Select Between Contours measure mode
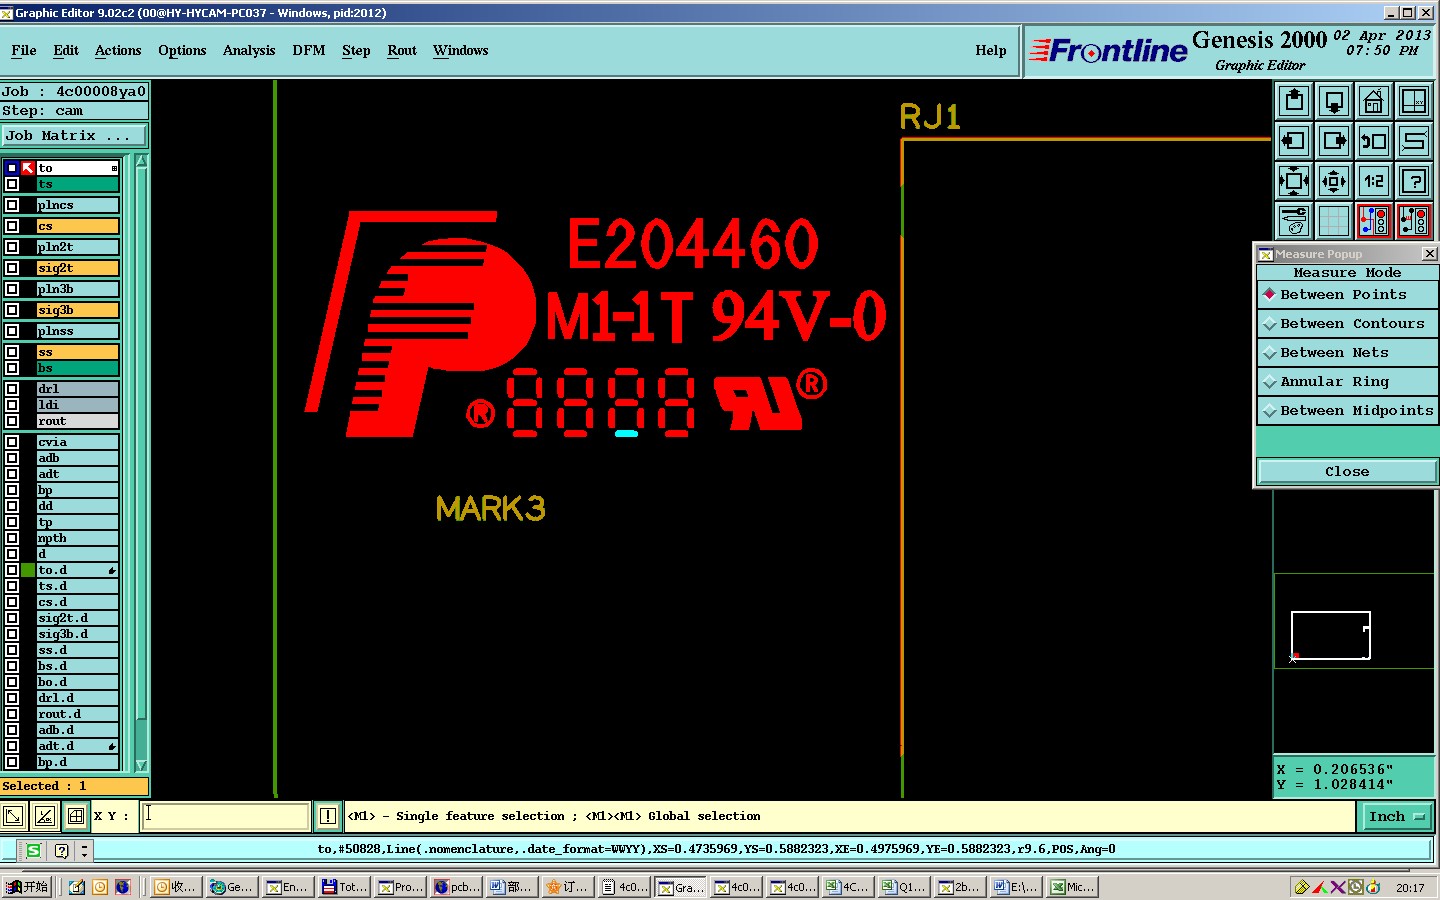Screen dimensions: 1440x900 coord(1347,324)
